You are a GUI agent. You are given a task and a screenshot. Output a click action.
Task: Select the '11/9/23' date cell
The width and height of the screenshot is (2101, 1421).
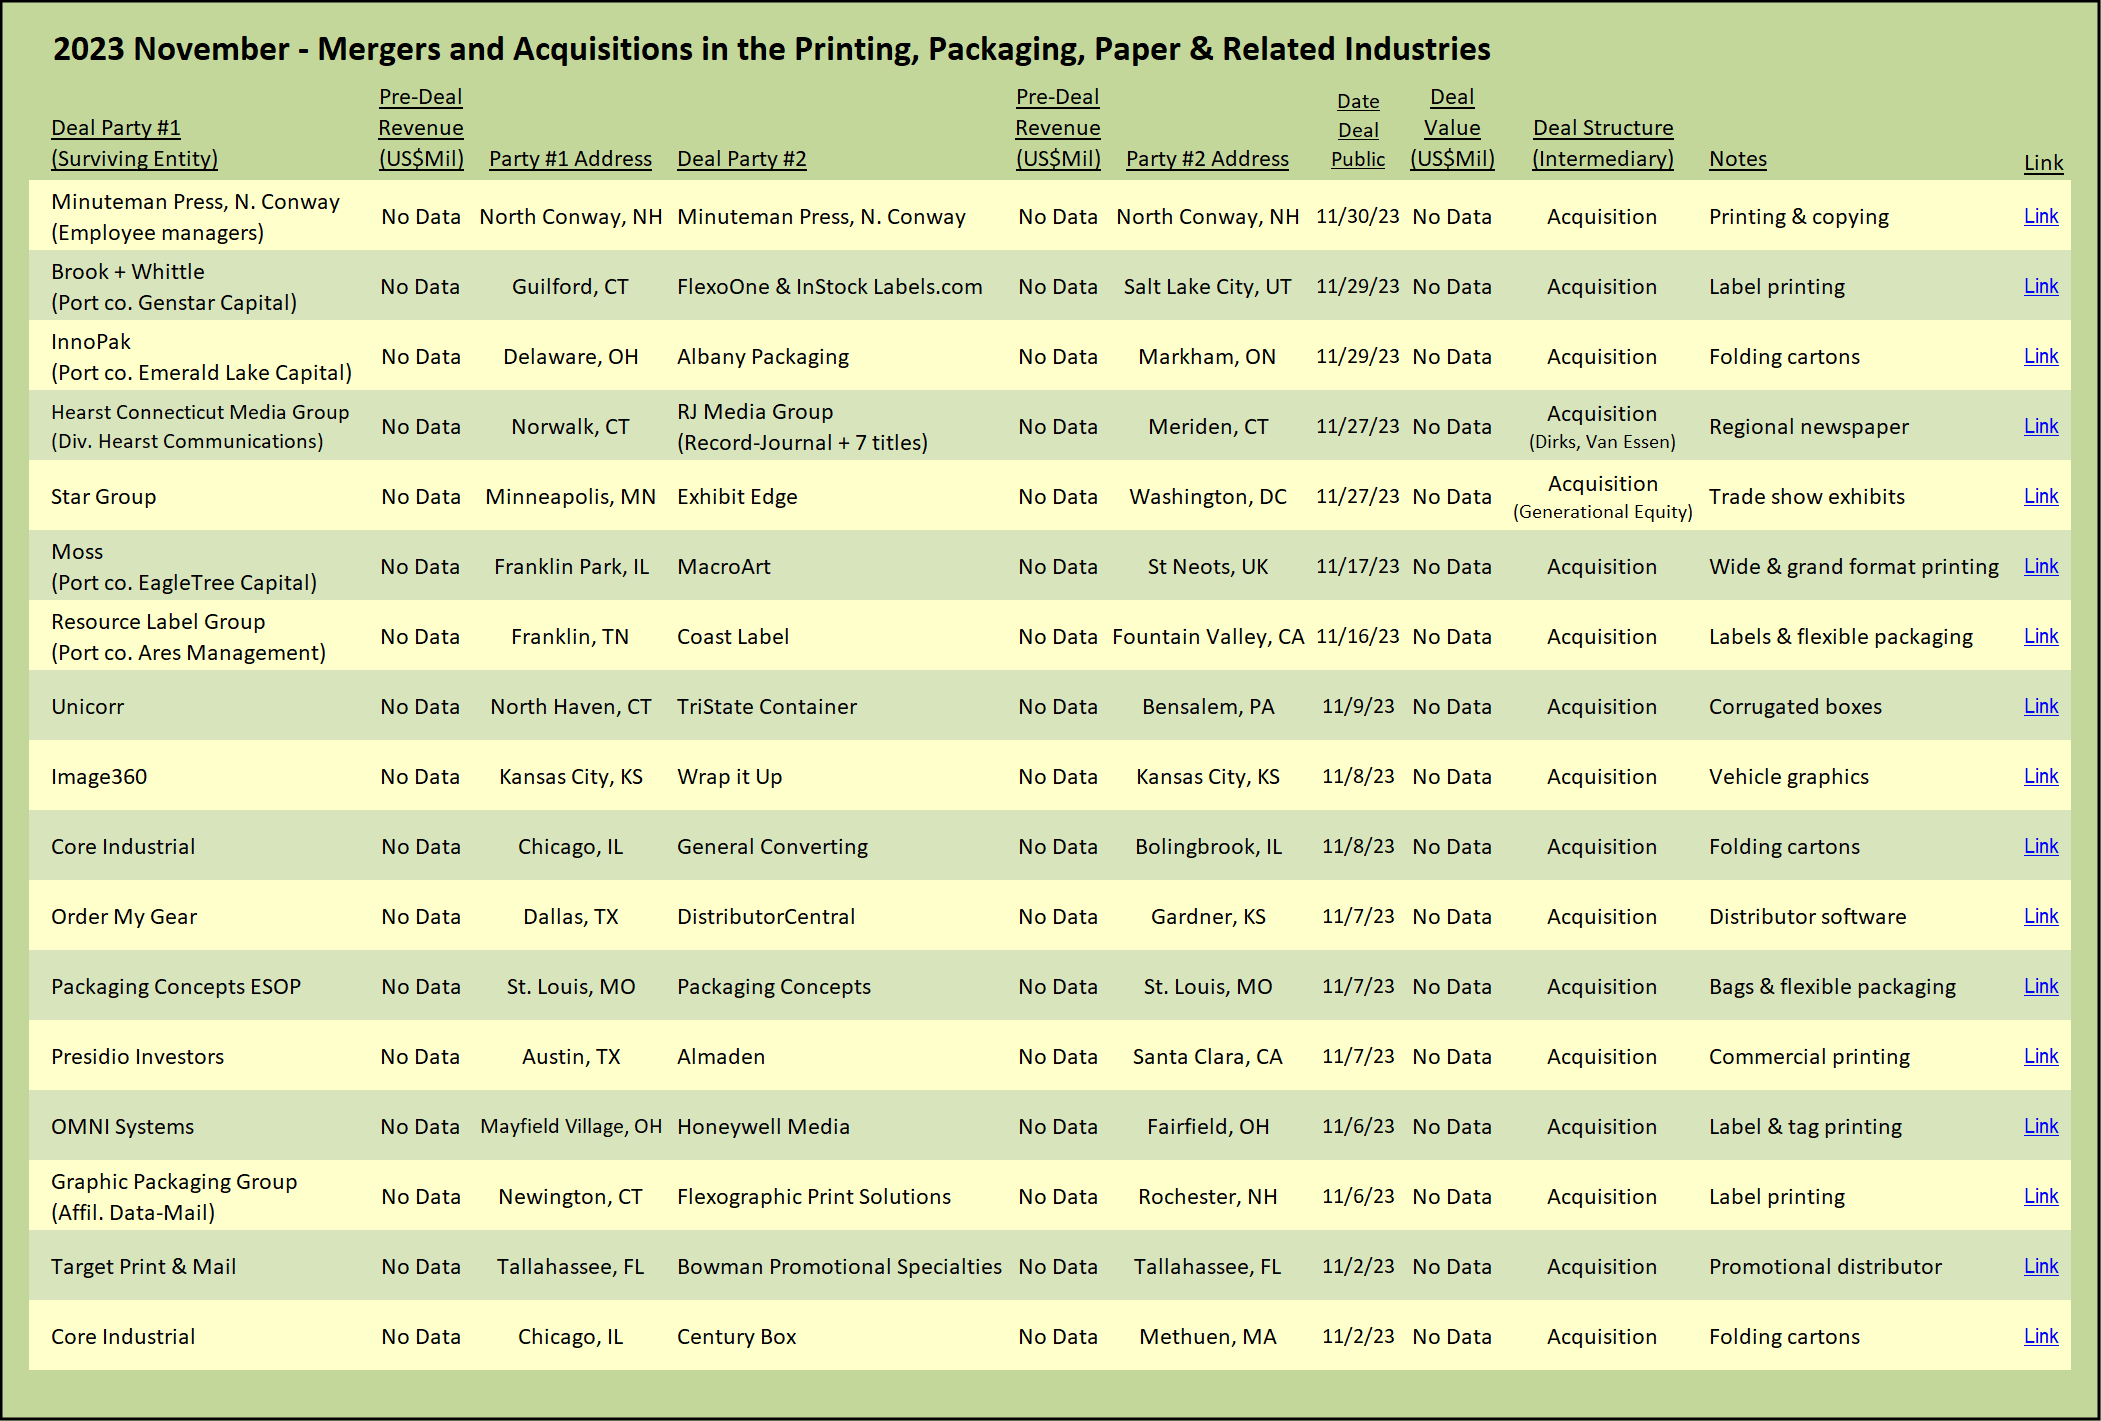(1357, 707)
